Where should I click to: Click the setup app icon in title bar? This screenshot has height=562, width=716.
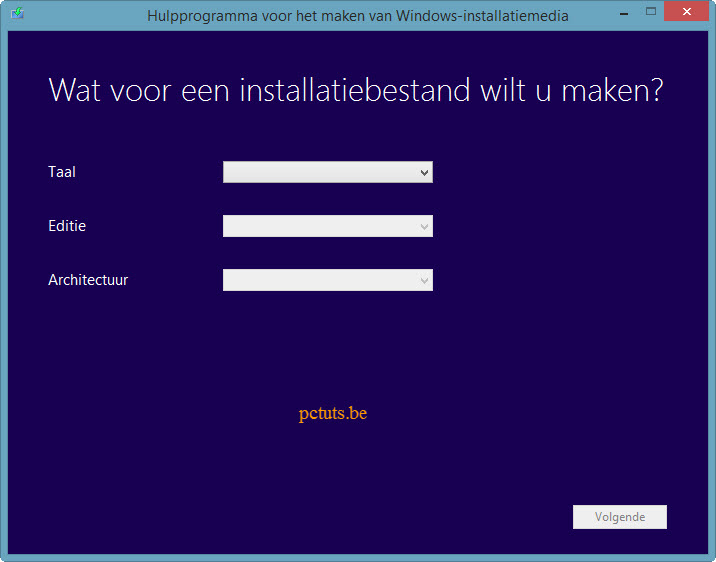point(17,13)
